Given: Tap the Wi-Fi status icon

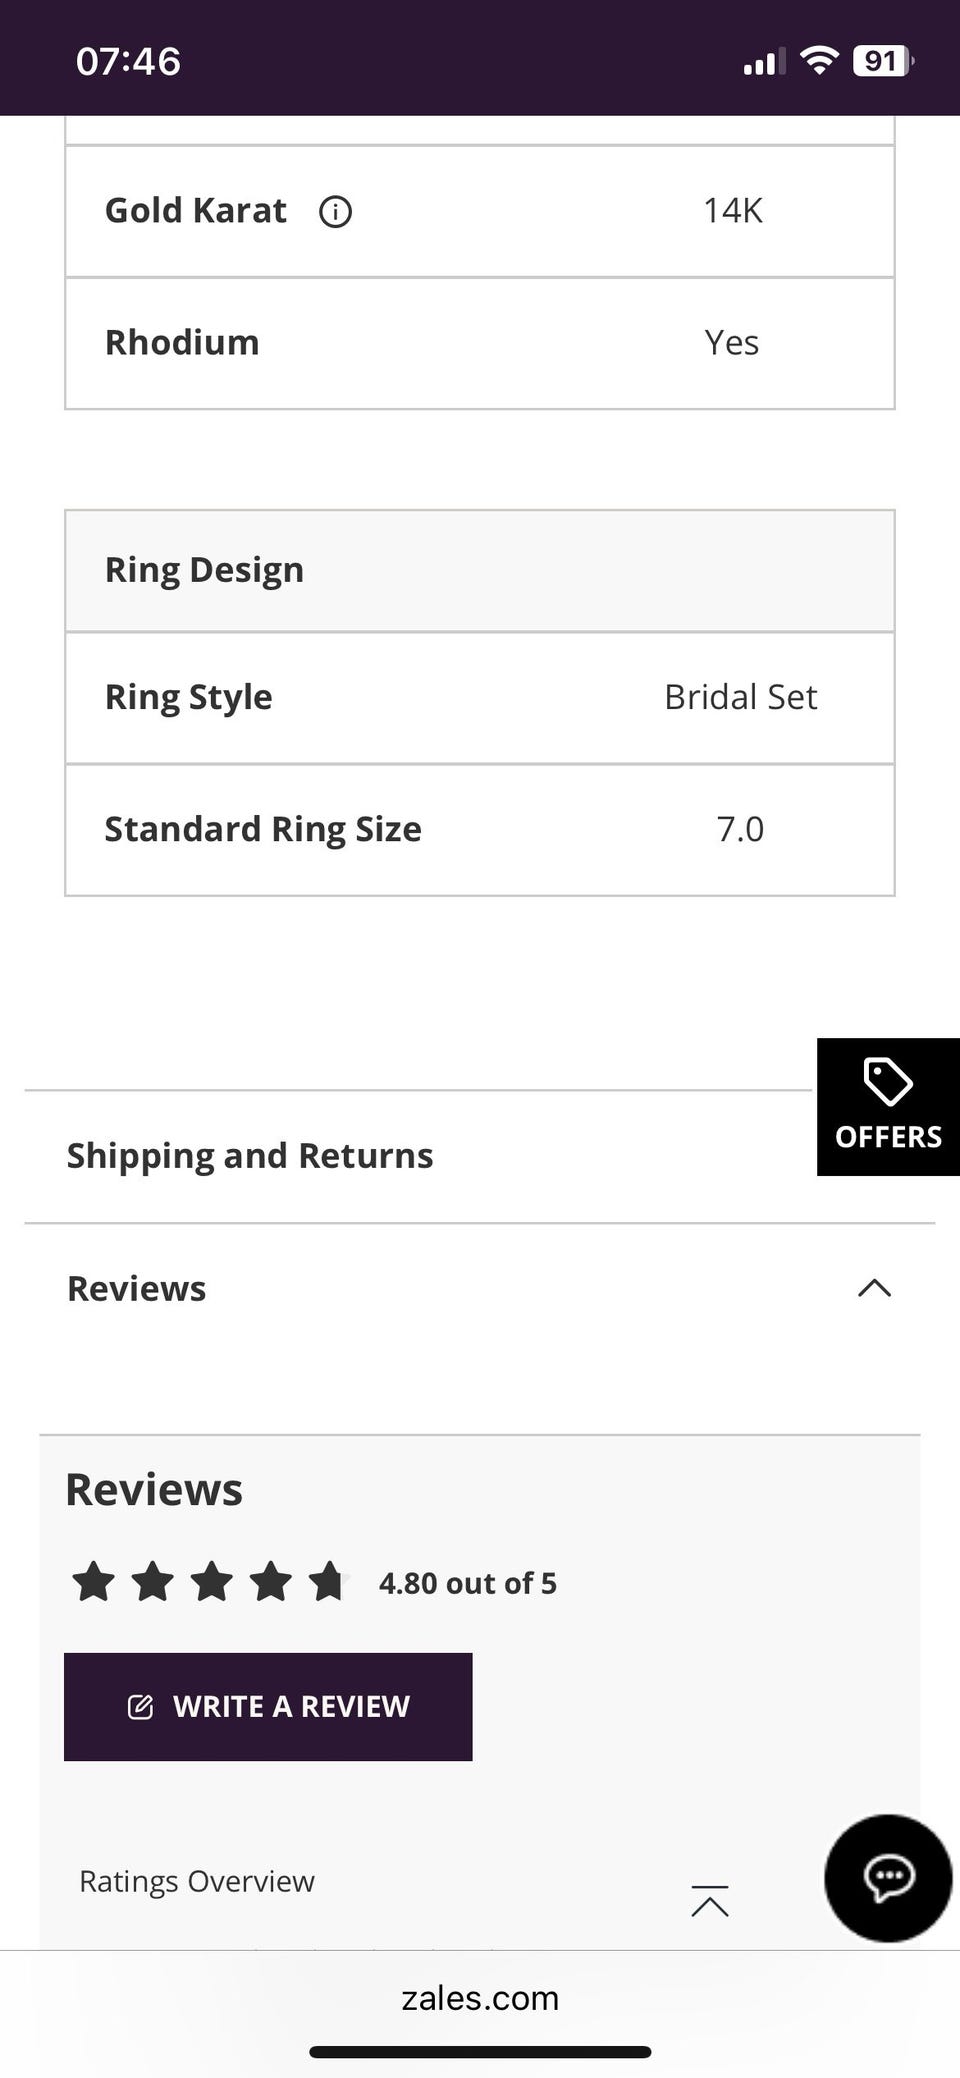Looking at the screenshot, I should (820, 61).
